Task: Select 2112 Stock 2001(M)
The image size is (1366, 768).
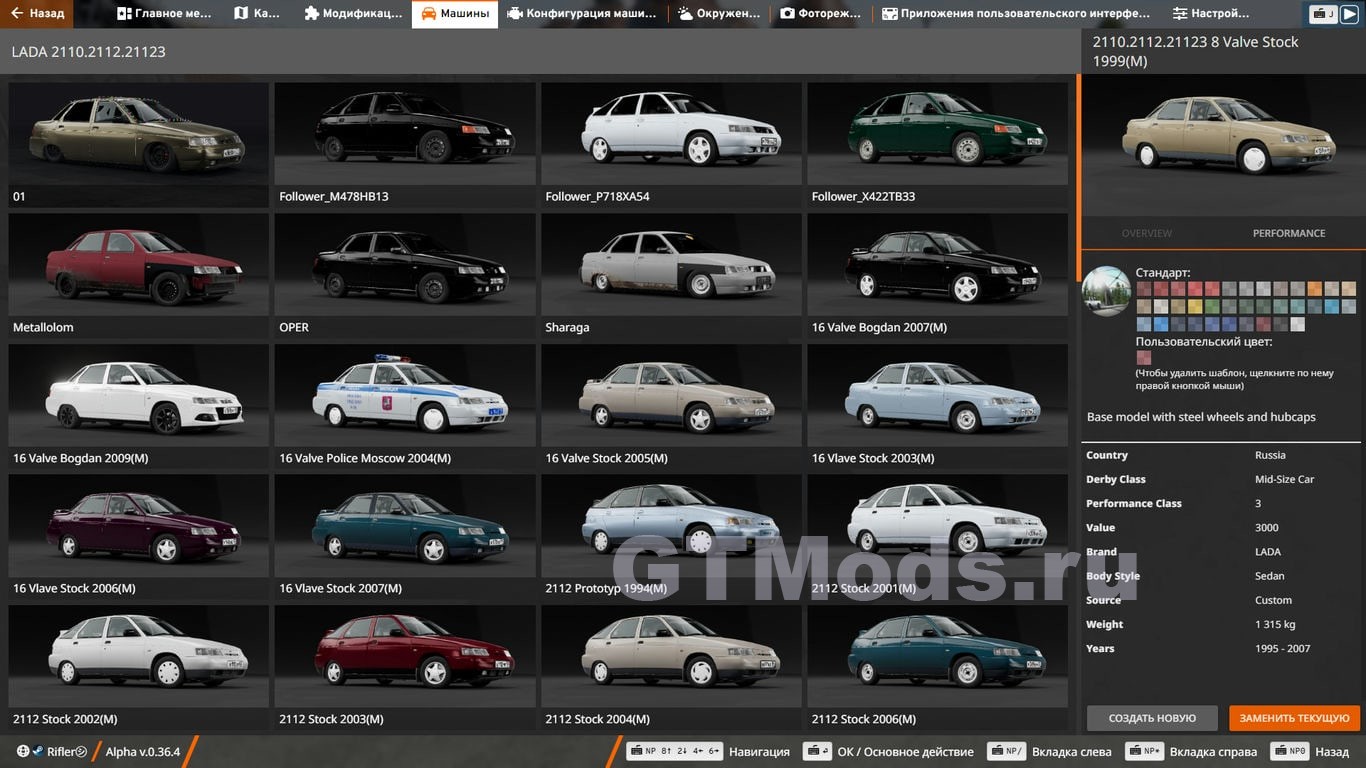Action: pyautogui.click(x=938, y=536)
